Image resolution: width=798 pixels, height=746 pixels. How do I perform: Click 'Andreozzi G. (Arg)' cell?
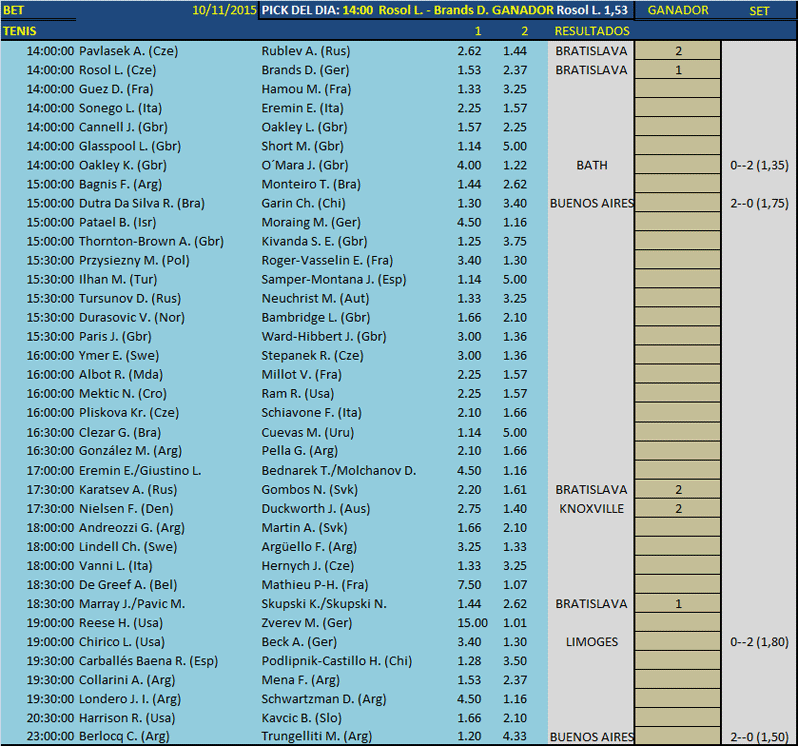coord(131,528)
